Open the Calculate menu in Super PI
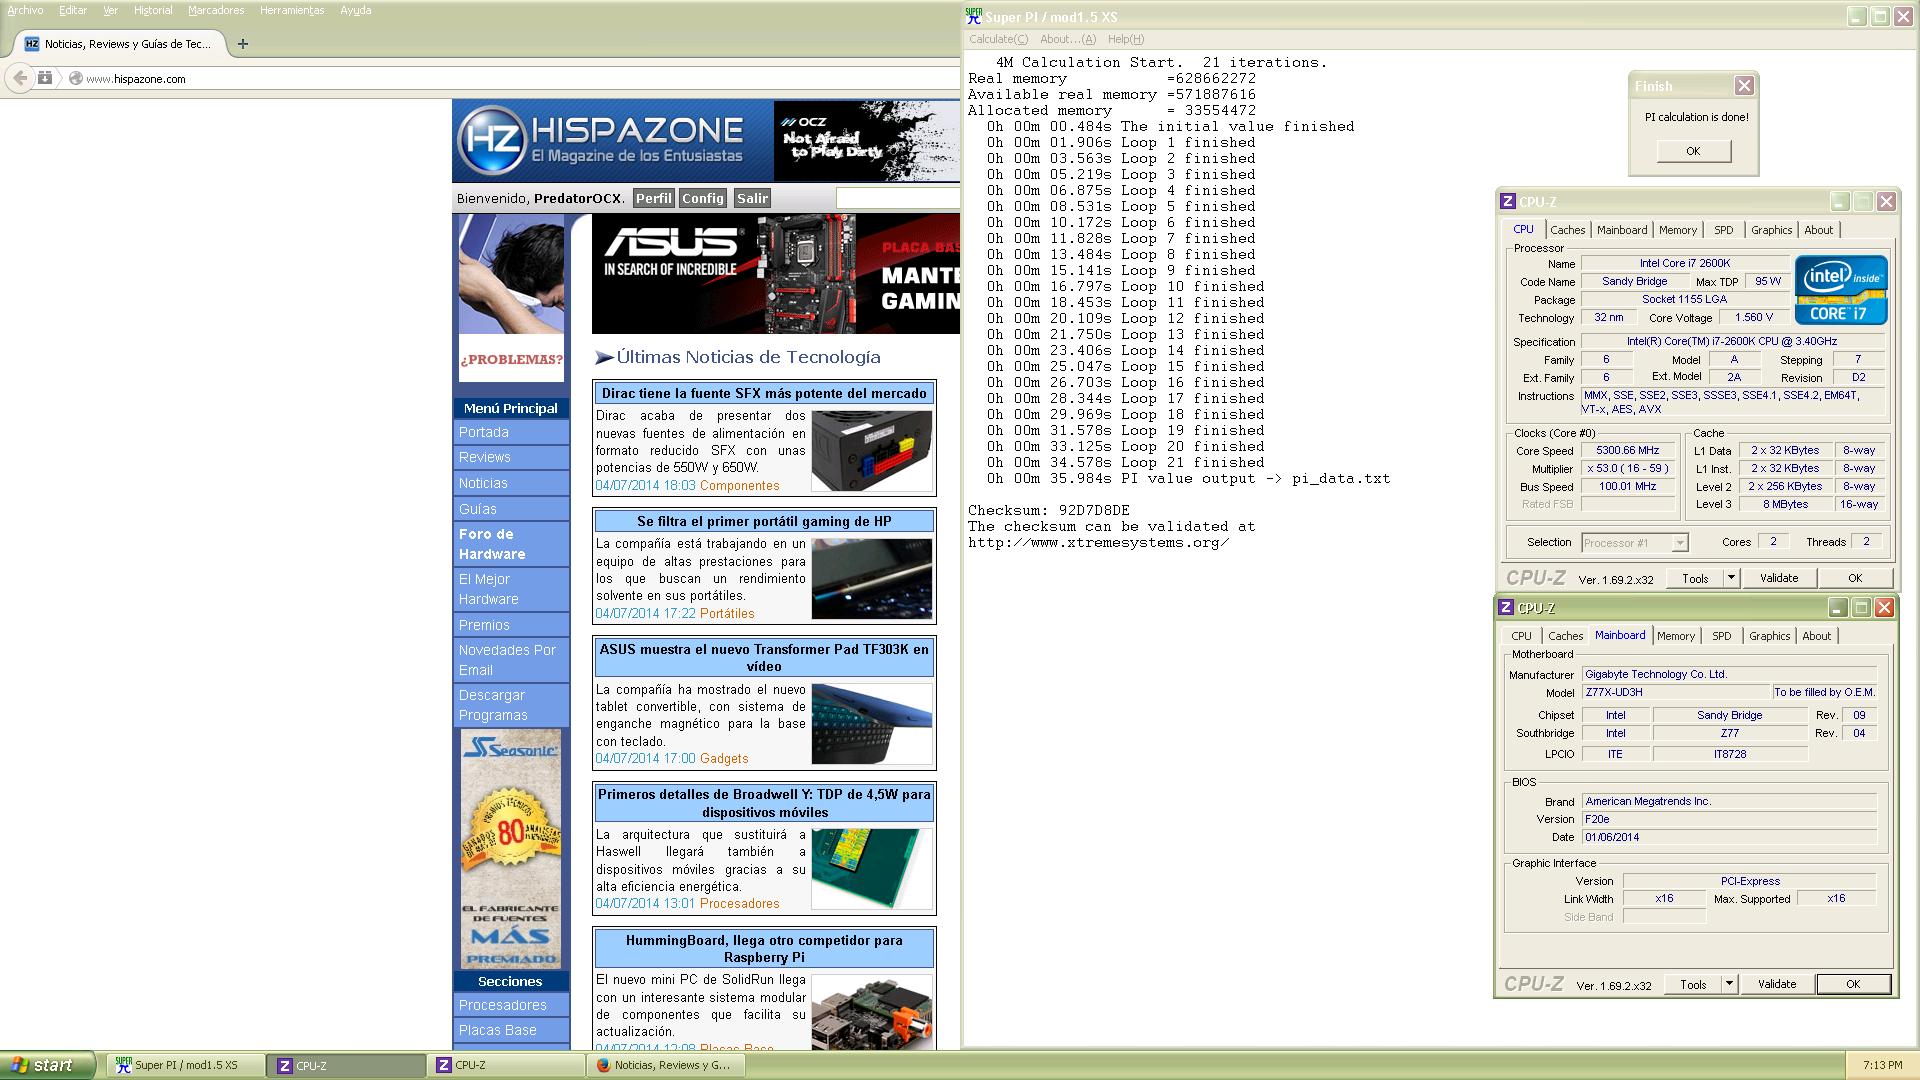Image resolution: width=1920 pixels, height=1080 pixels. click(997, 39)
